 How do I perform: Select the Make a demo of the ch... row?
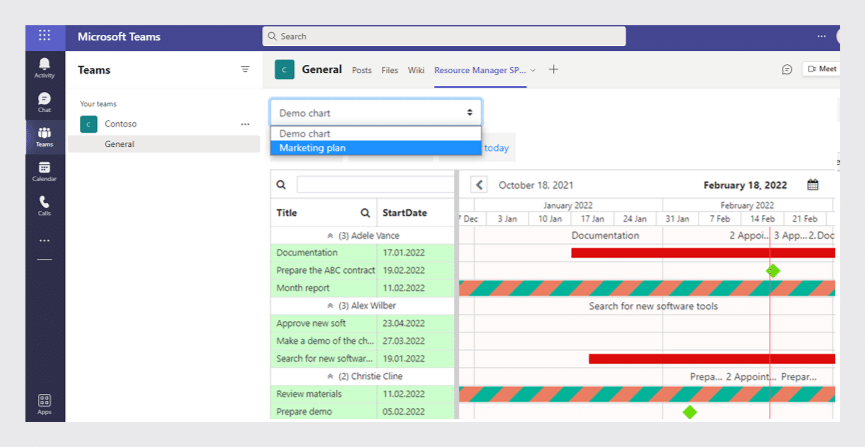coord(362,341)
